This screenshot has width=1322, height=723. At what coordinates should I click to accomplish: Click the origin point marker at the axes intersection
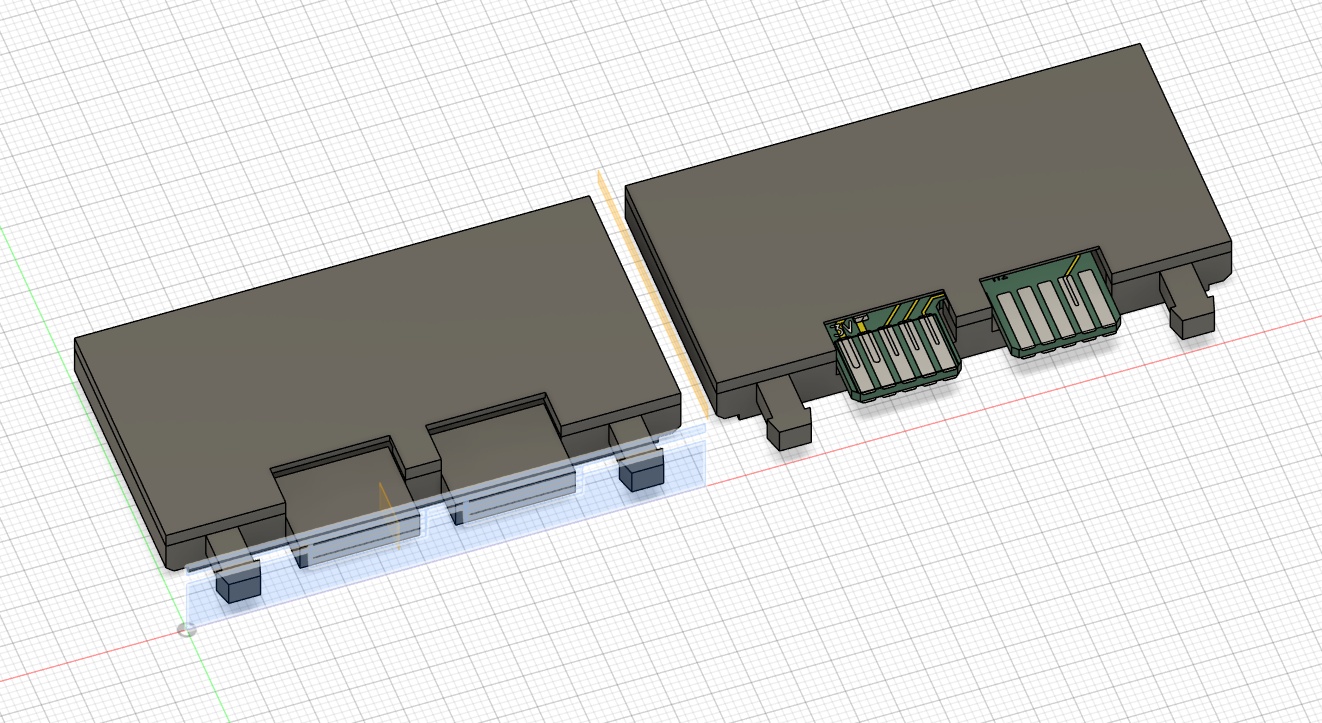click(x=185, y=630)
